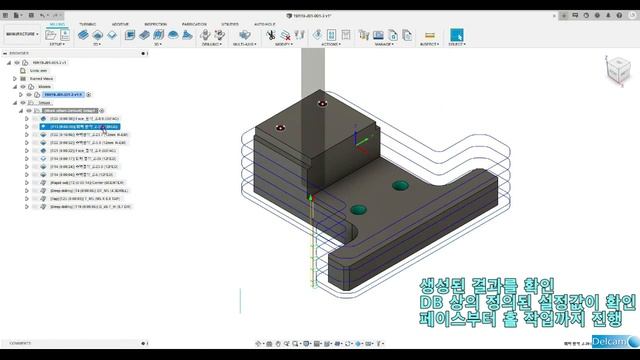640x360 pixels.
Task: Open Post Process from Actions
Action: tap(331, 35)
